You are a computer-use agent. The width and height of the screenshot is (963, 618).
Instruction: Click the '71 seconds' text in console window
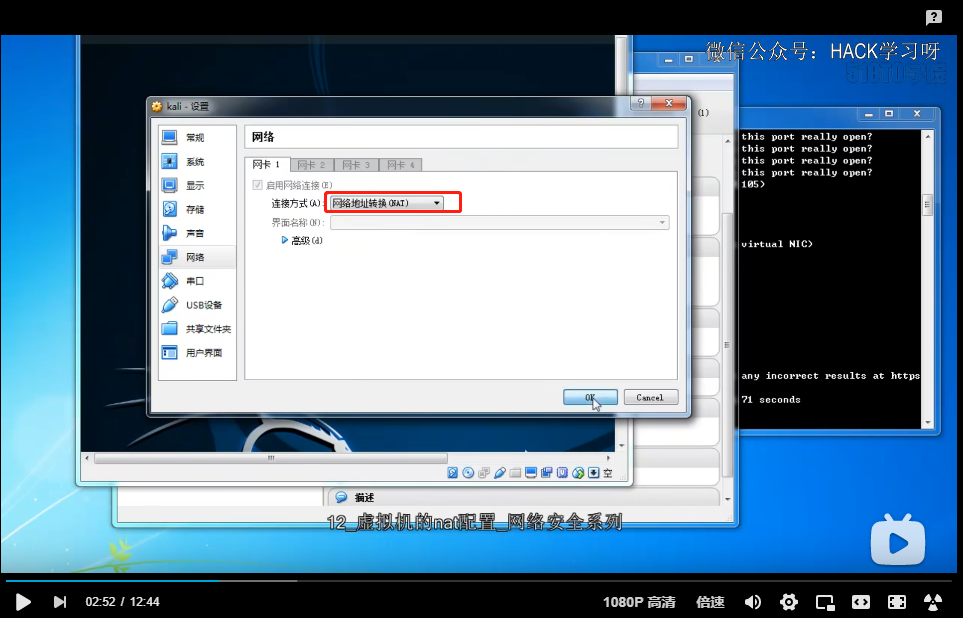coord(771,400)
